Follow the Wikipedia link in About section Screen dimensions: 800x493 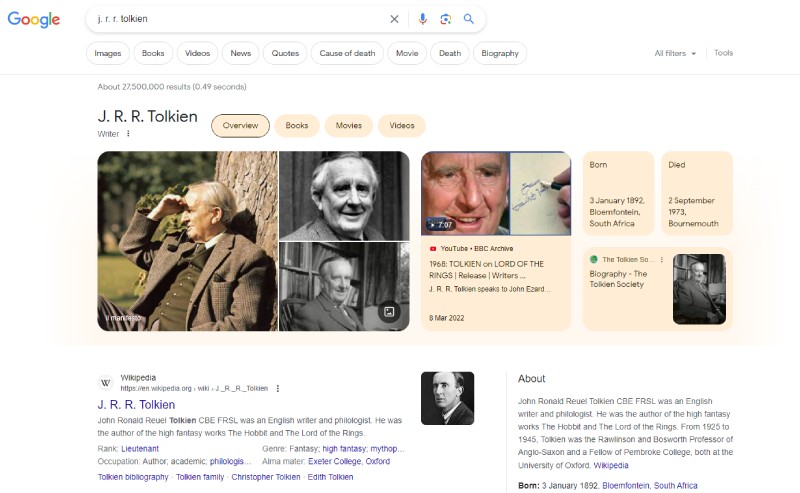click(611, 465)
